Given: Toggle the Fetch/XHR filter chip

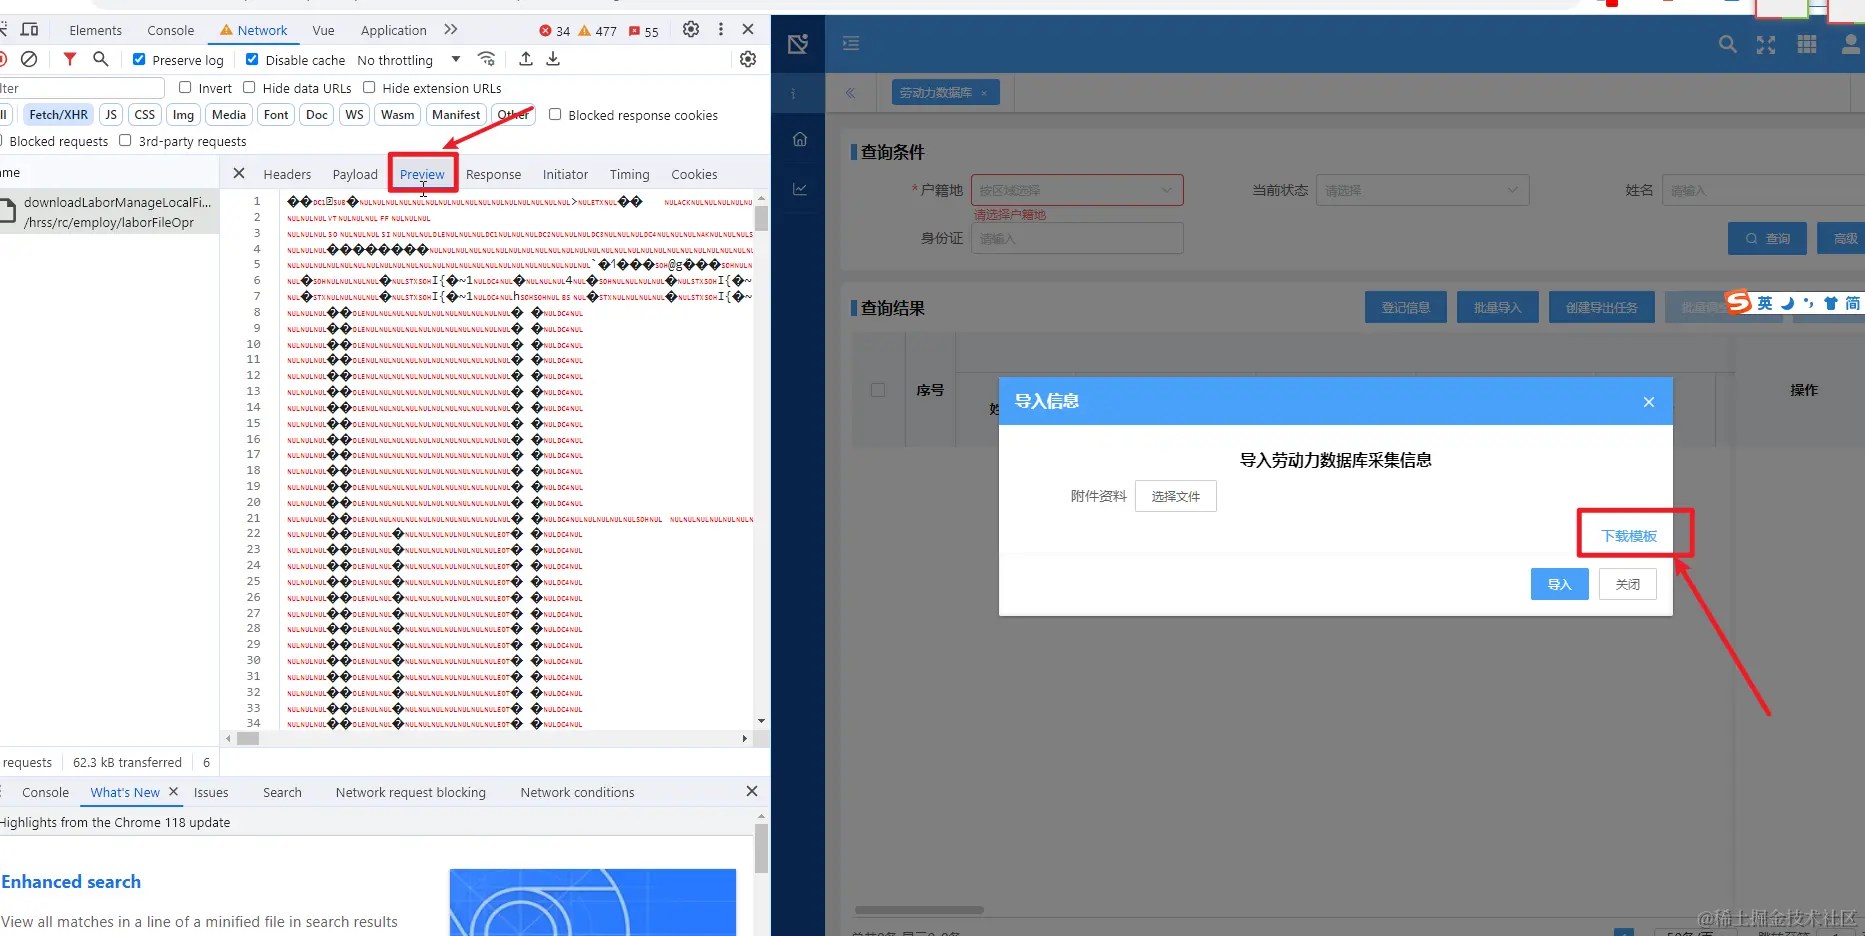Looking at the screenshot, I should [58, 115].
